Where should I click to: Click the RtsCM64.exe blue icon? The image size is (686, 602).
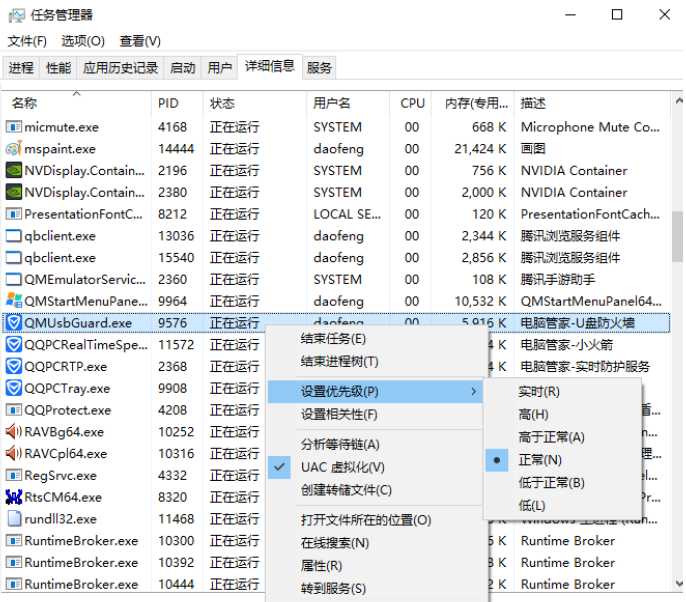[x=14, y=497]
